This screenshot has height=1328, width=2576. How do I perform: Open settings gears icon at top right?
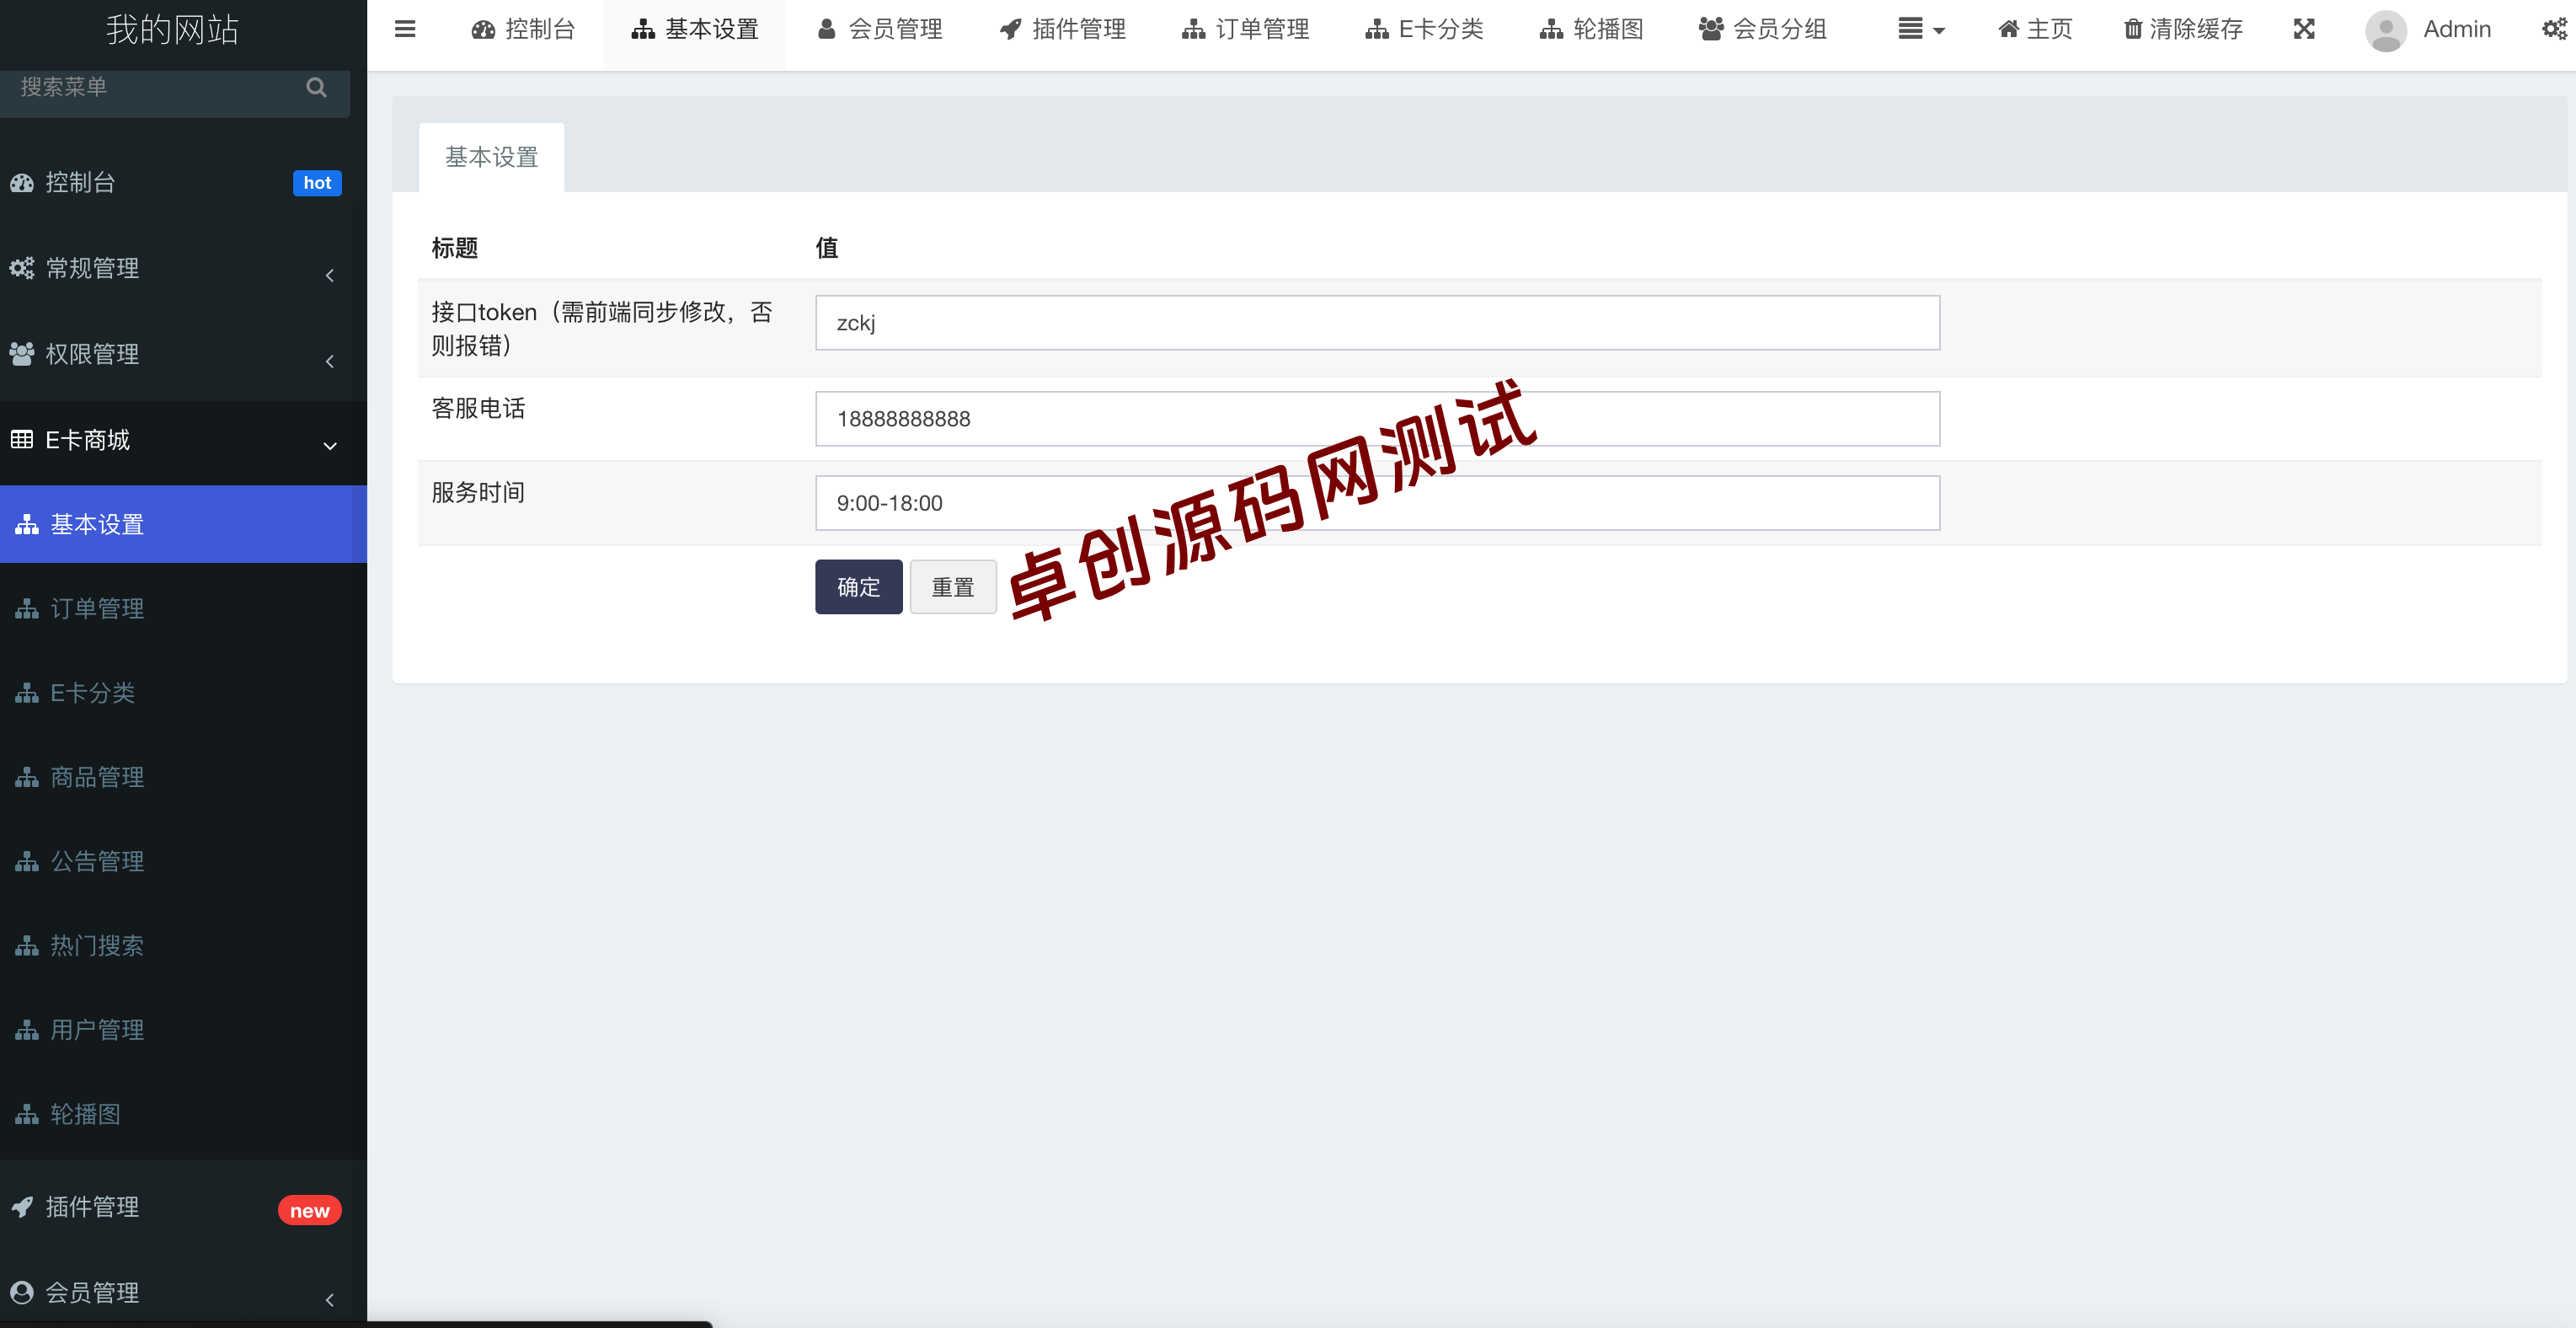point(2555,29)
